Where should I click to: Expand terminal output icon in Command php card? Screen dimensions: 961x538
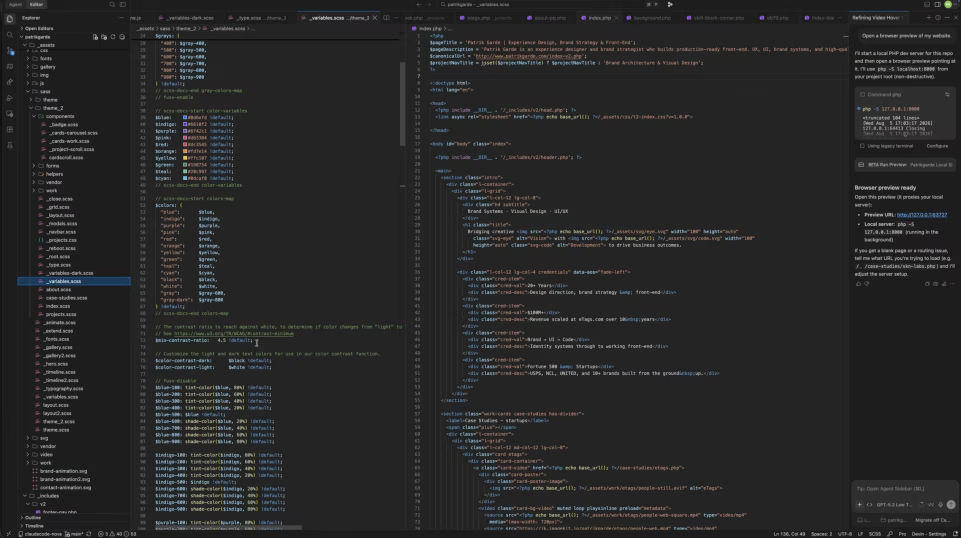pos(947,94)
